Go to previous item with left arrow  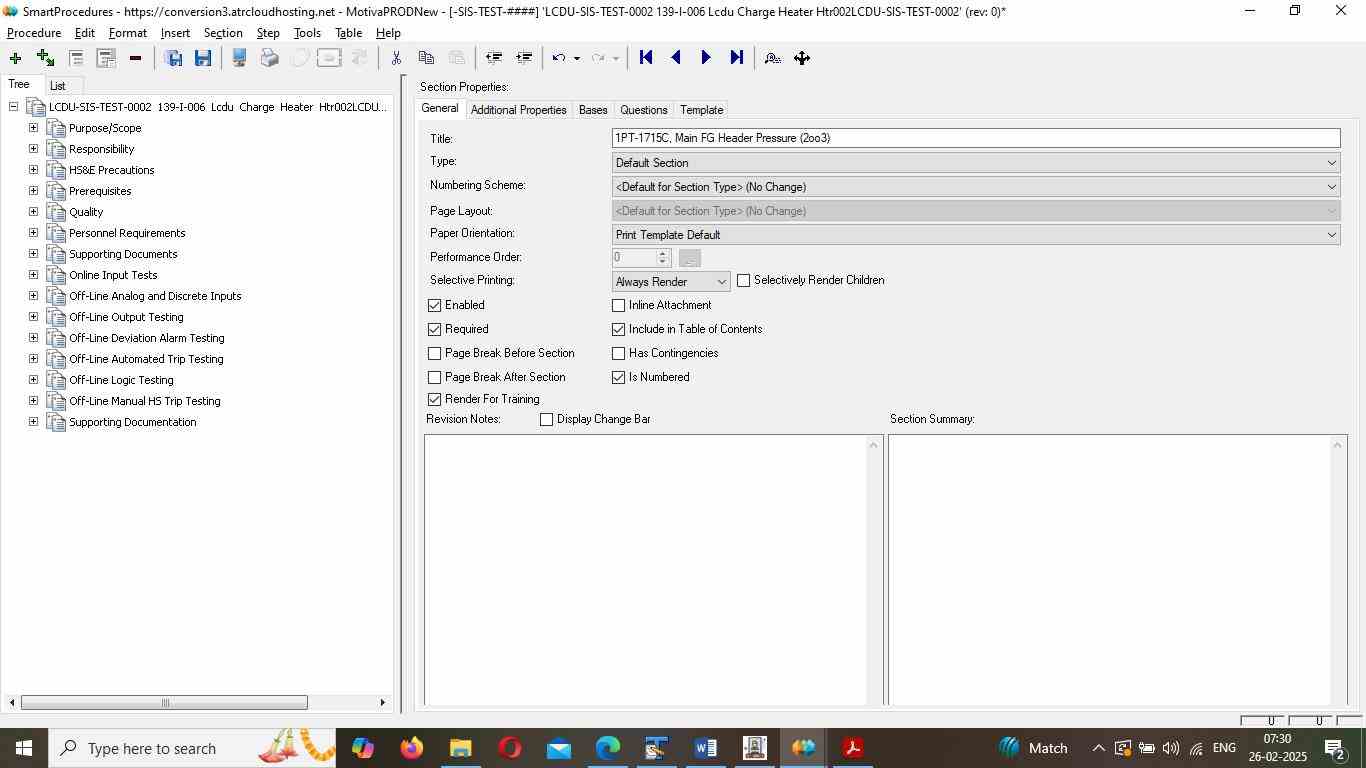tap(676, 58)
